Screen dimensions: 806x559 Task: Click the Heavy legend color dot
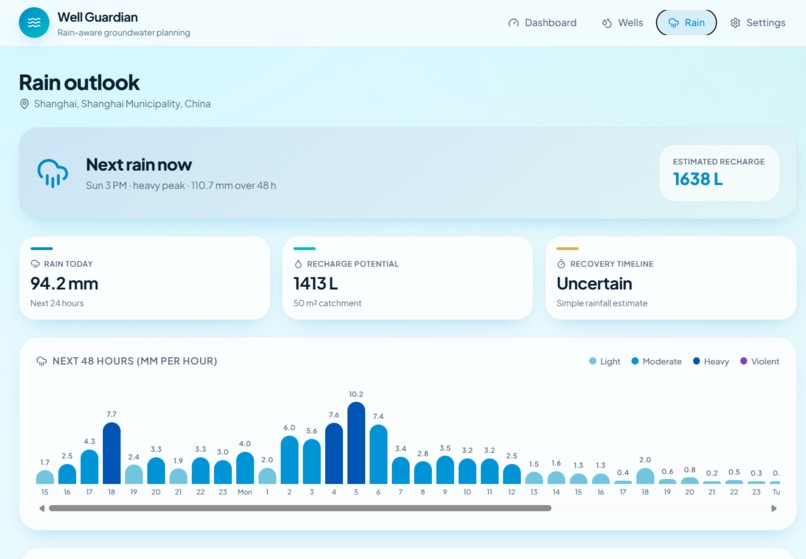coord(697,361)
